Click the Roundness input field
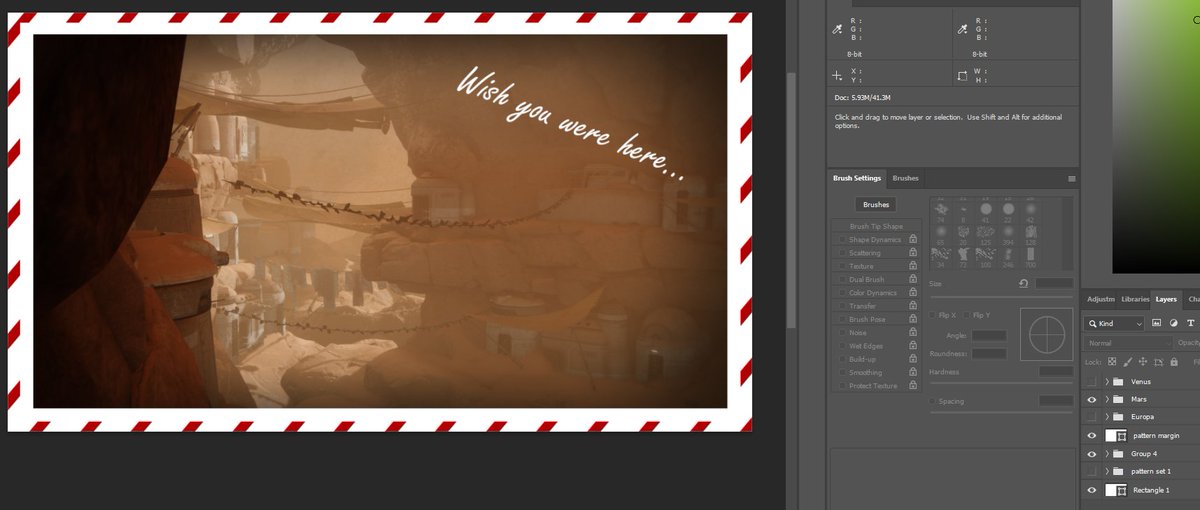The image size is (1200, 510). [989, 354]
